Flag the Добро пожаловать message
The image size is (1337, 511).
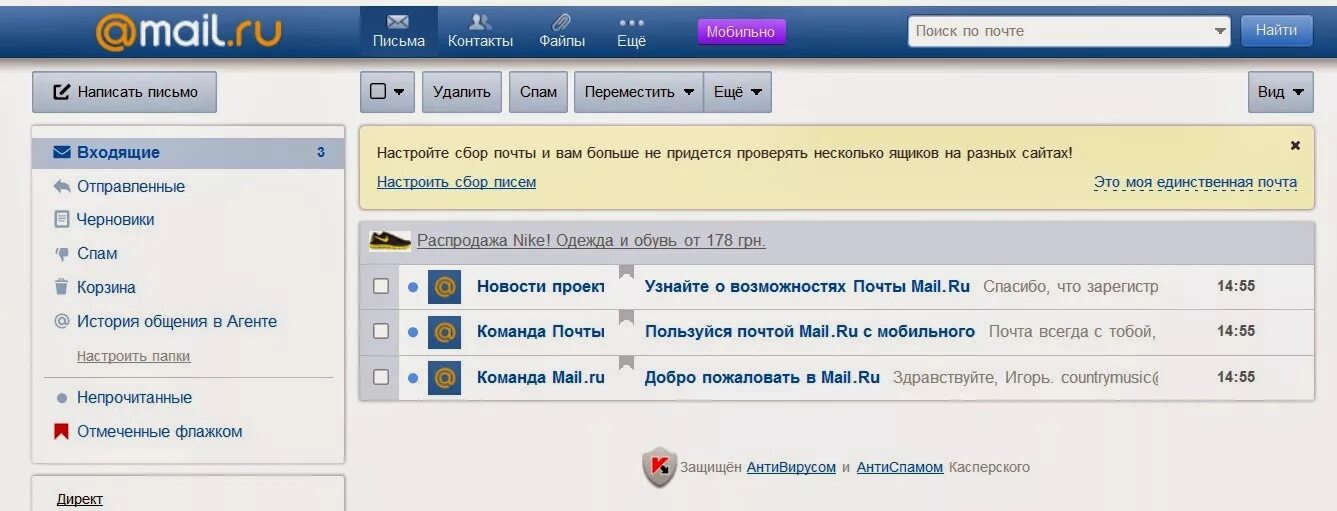pos(626,363)
